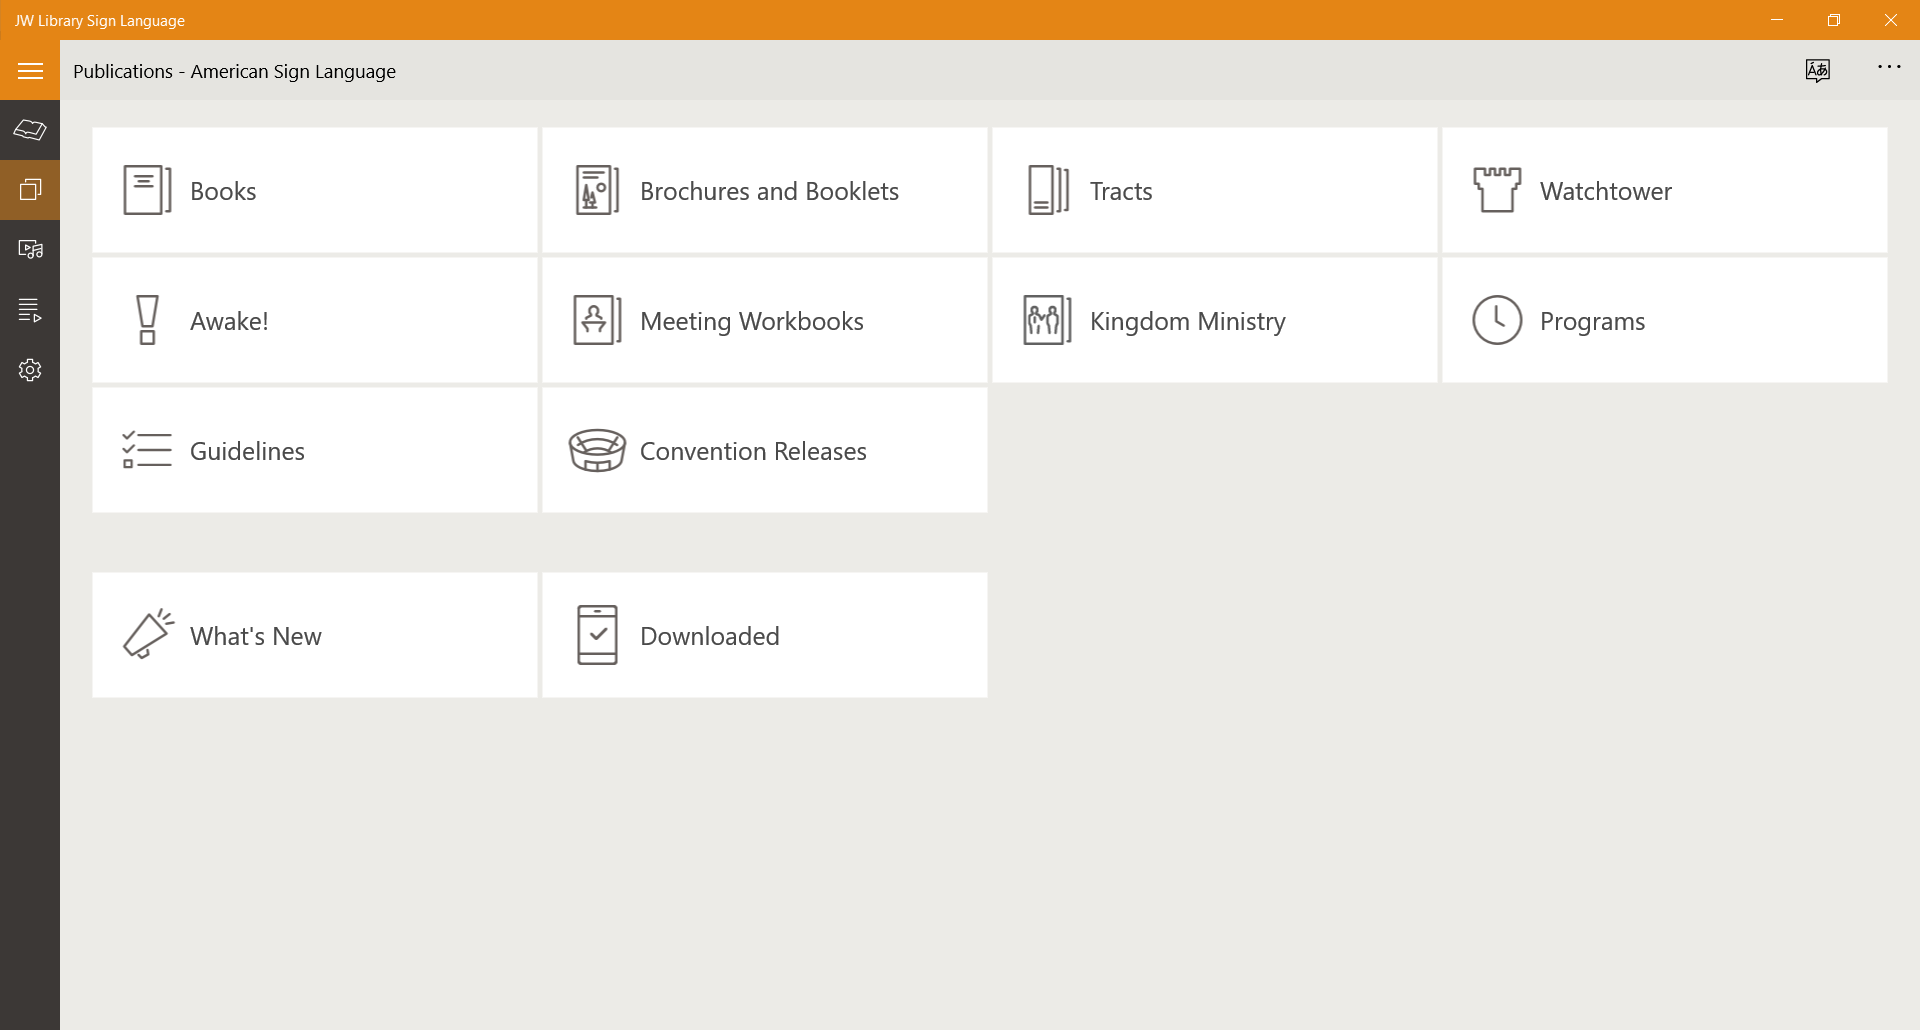Open the Tracts category

tap(1215, 190)
